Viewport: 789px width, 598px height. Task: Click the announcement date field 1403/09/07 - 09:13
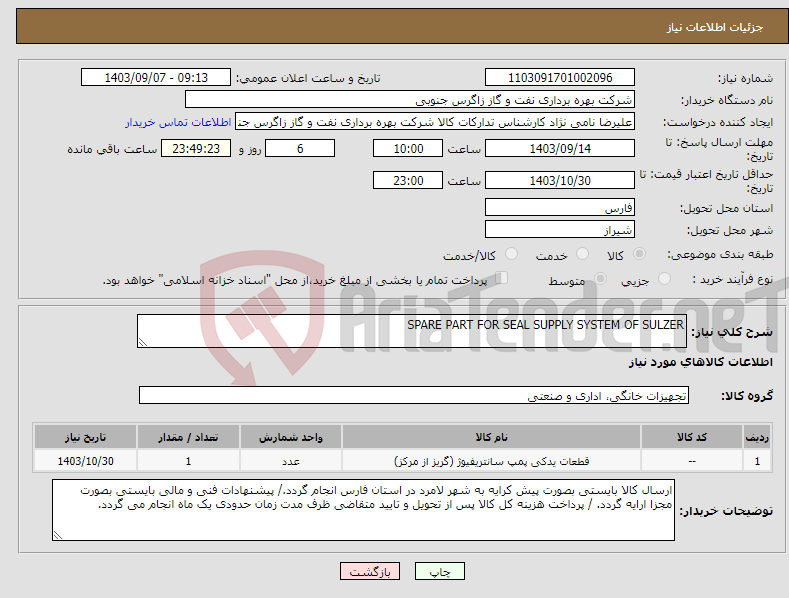pyautogui.click(x=155, y=78)
